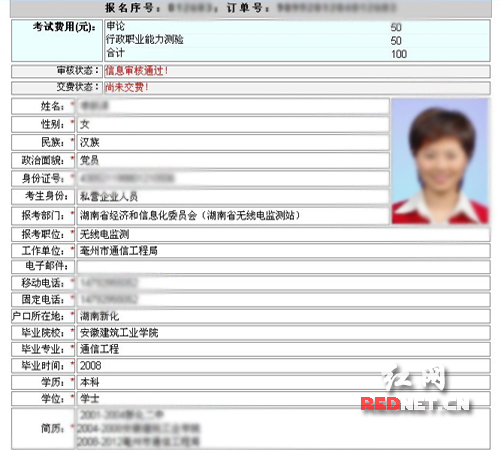Click the 100 total fee value

(399, 54)
